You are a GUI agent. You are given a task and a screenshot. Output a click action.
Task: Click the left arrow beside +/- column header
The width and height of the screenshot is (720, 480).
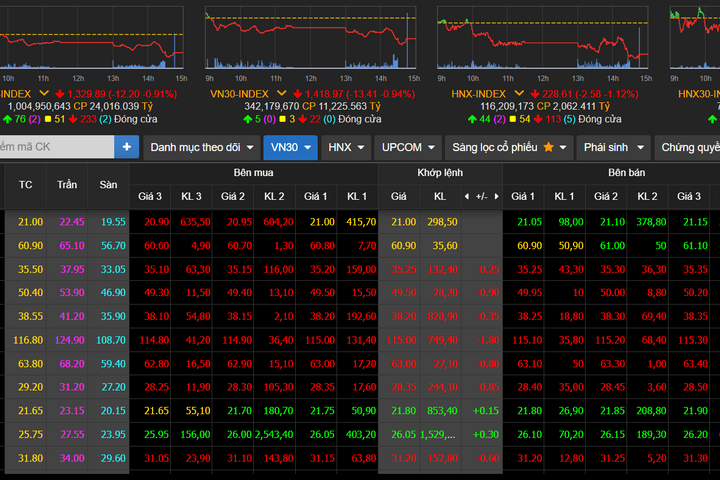tap(467, 197)
